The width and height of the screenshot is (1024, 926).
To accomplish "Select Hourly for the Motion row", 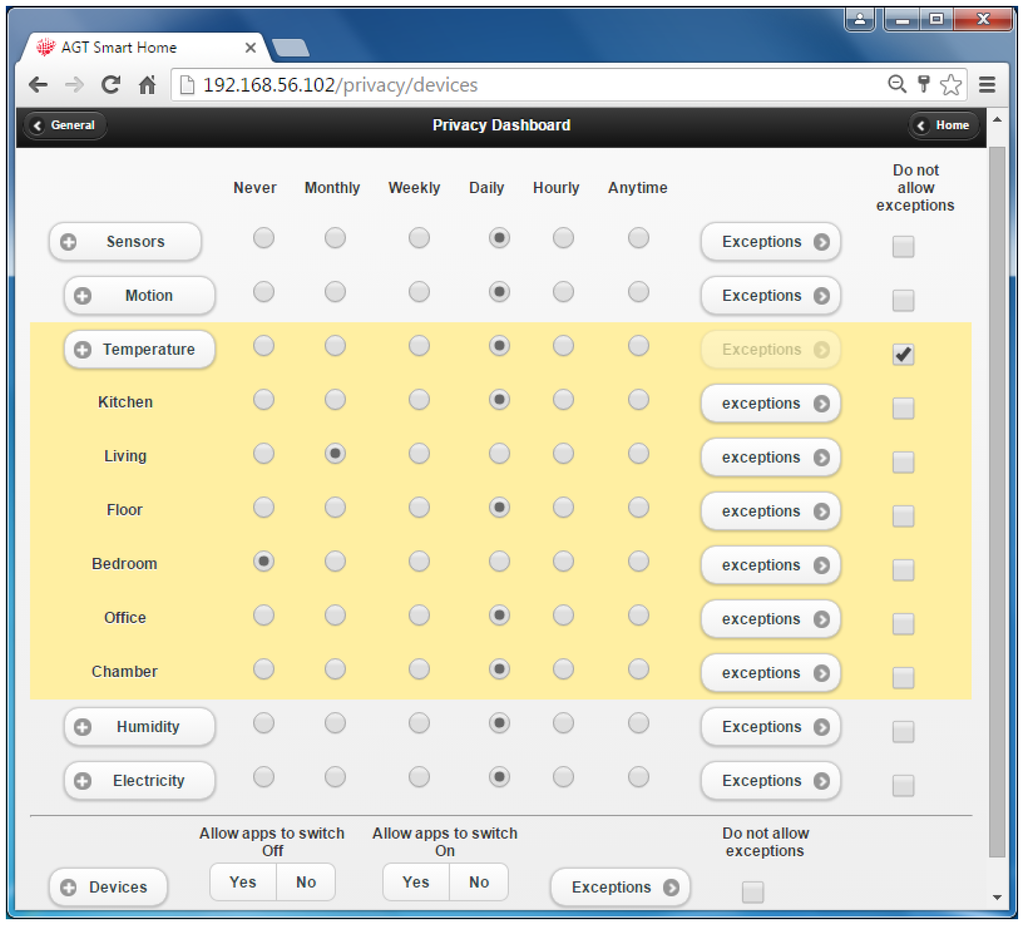I will point(563,292).
